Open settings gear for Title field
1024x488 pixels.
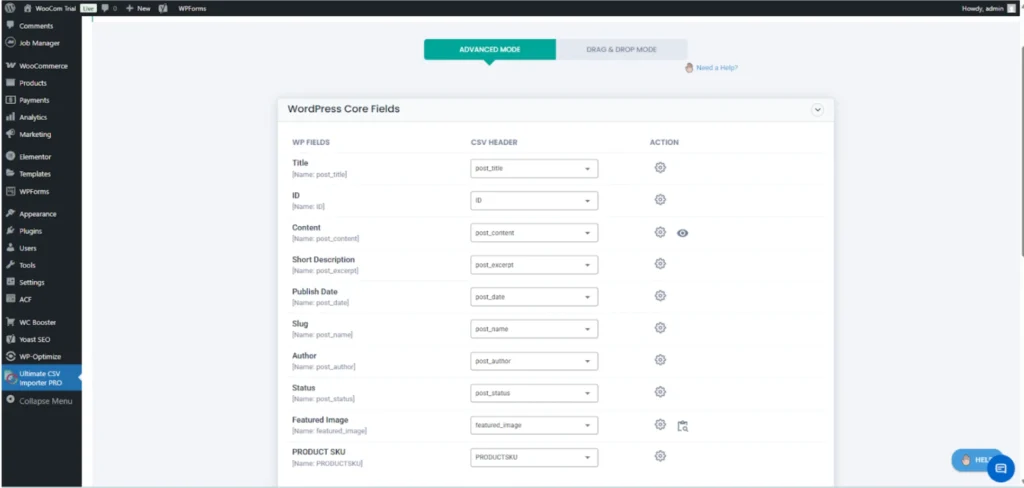(660, 168)
